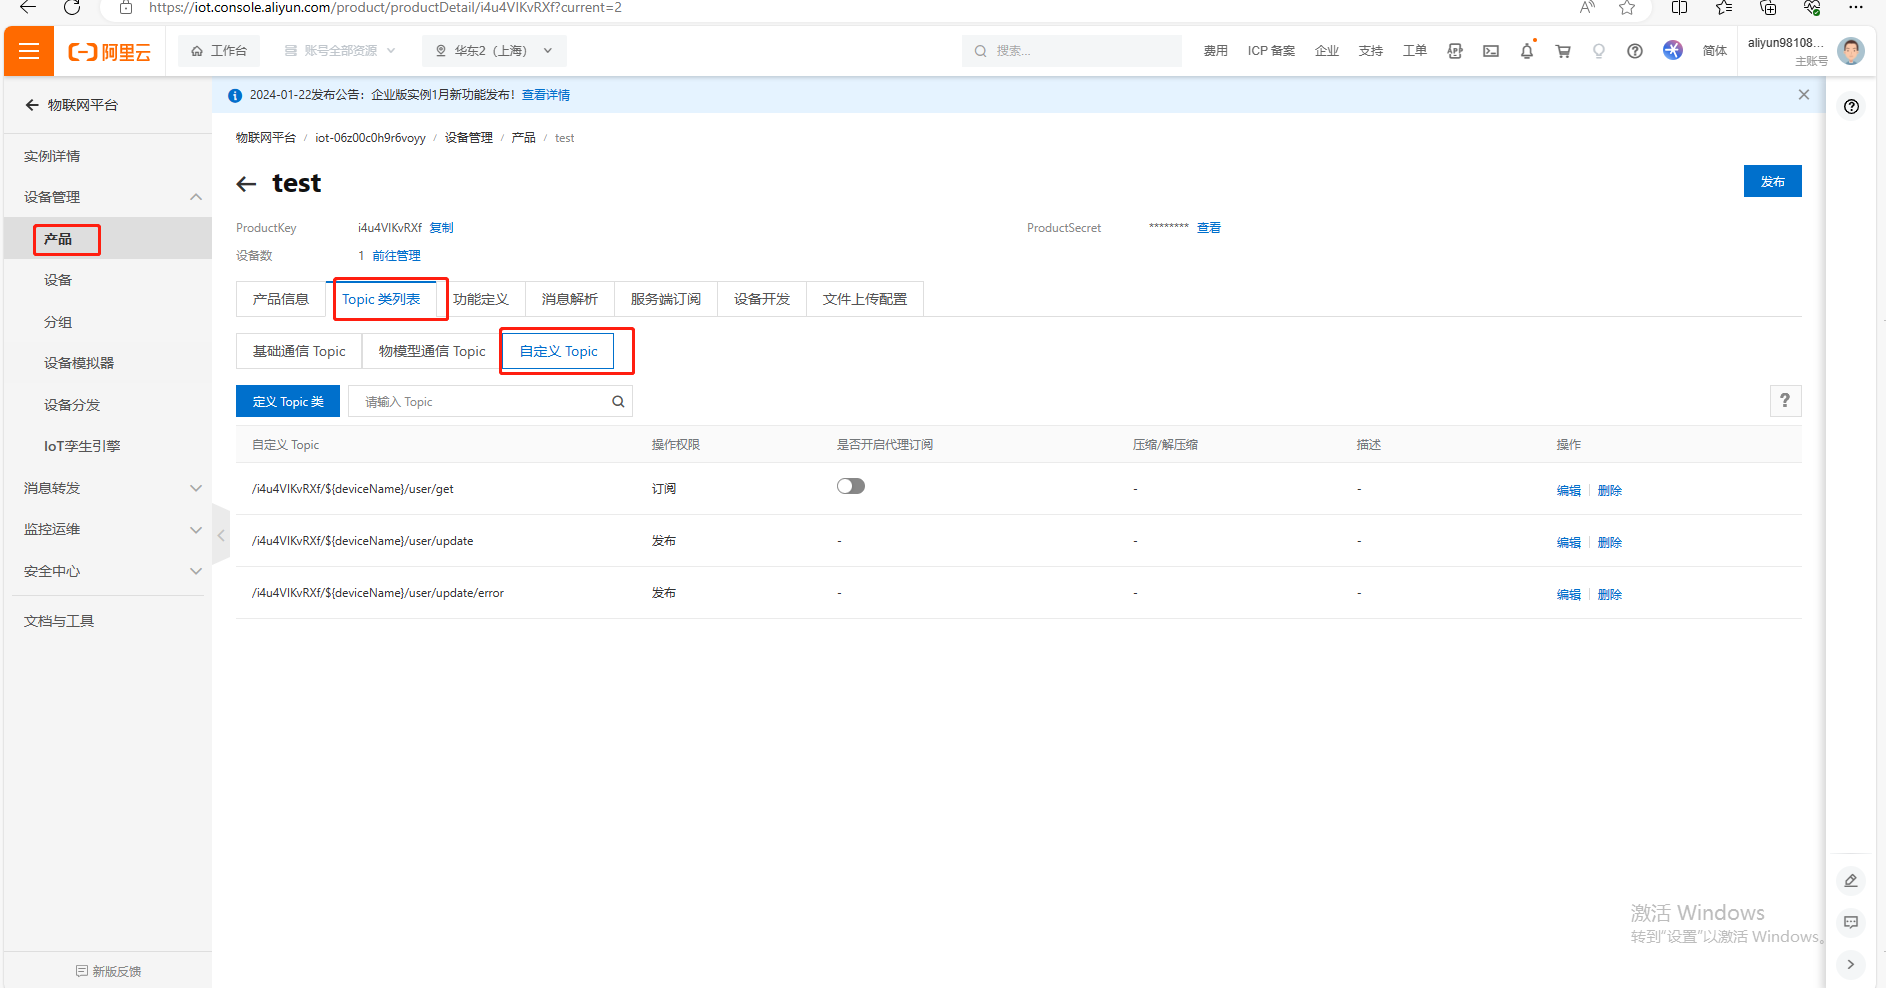The height and width of the screenshot is (988, 1886).
Task: Click the search magnifier in Topic field
Action: (618, 402)
